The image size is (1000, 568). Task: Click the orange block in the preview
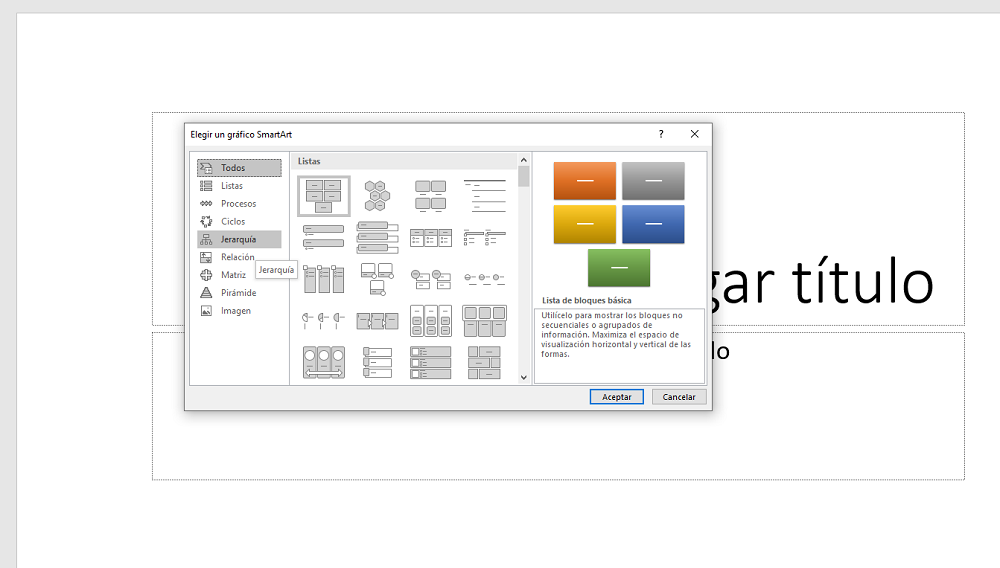[x=585, y=181]
